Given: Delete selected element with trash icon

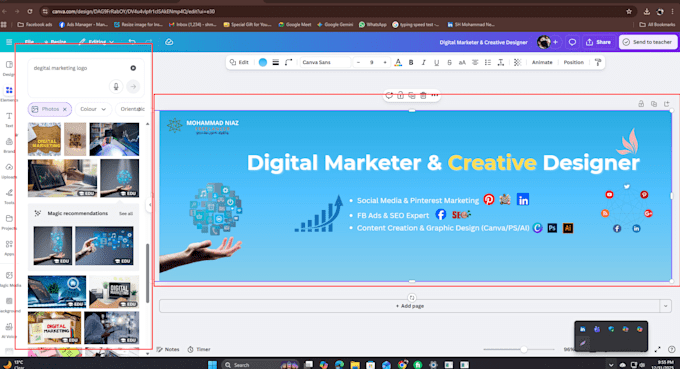Looking at the screenshot, I should coord(423,95).
